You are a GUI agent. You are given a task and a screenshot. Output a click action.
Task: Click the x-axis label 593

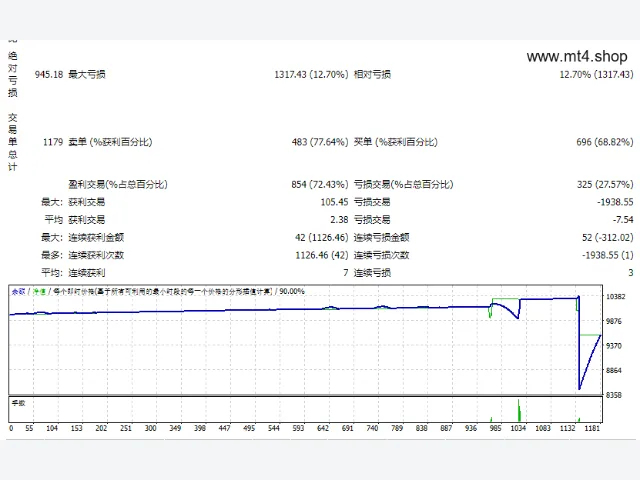pyautogui.click(x=298, y=428)
